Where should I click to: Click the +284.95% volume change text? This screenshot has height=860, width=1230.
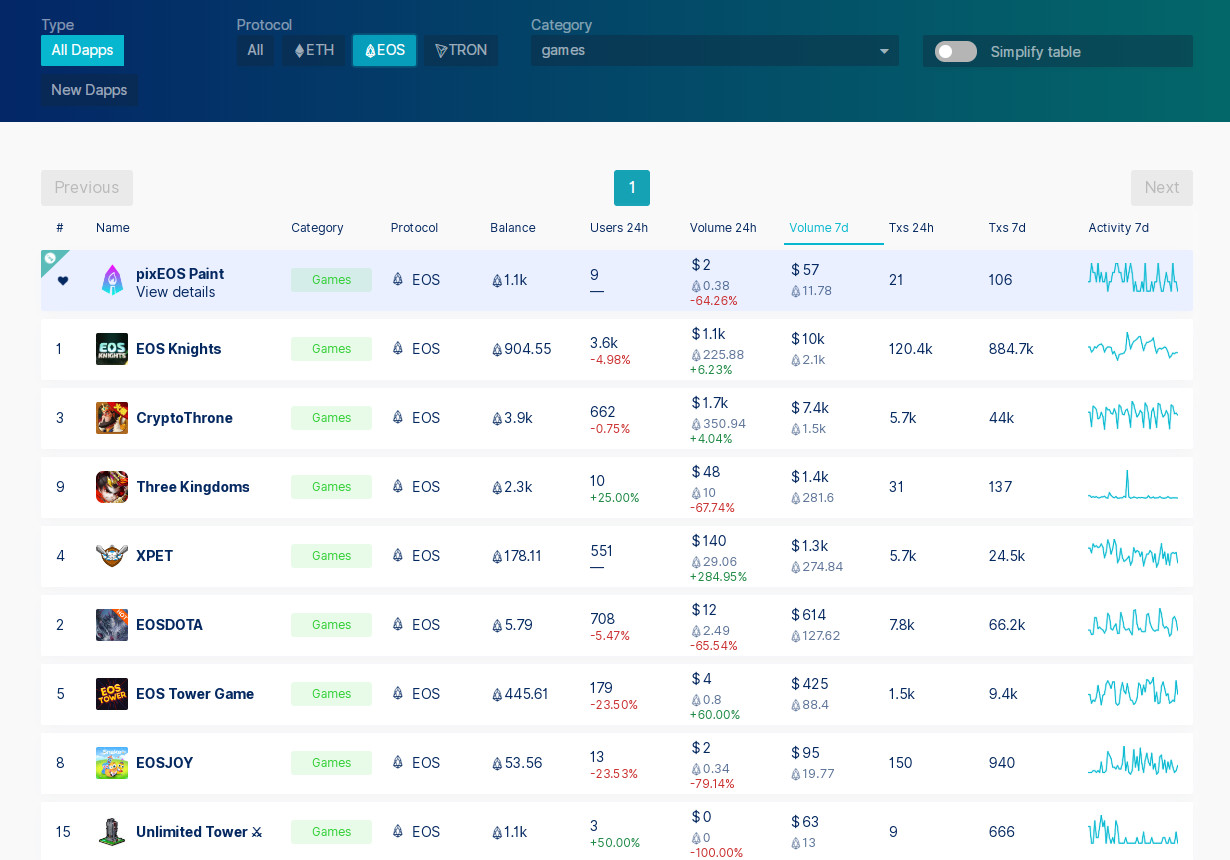tap(718, 577)
